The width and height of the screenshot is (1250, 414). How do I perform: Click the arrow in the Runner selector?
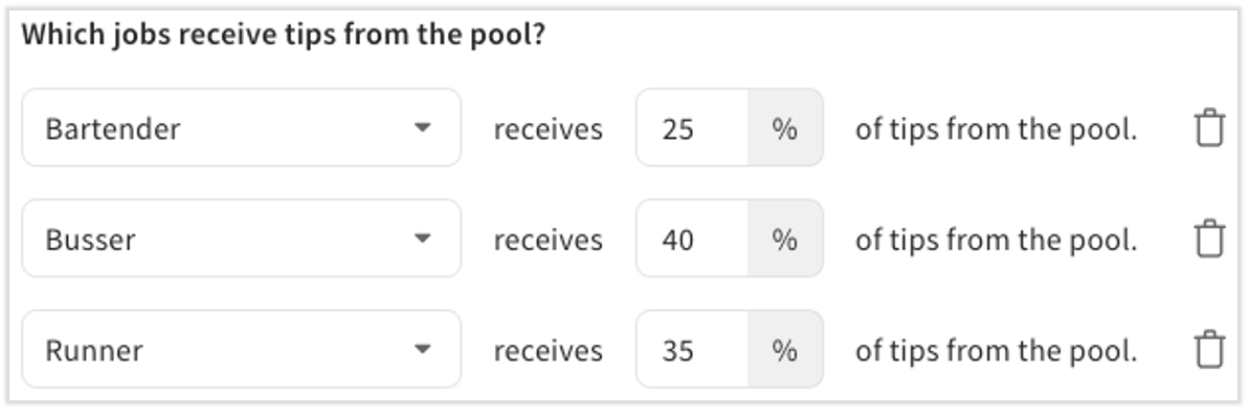pos(423,350)
